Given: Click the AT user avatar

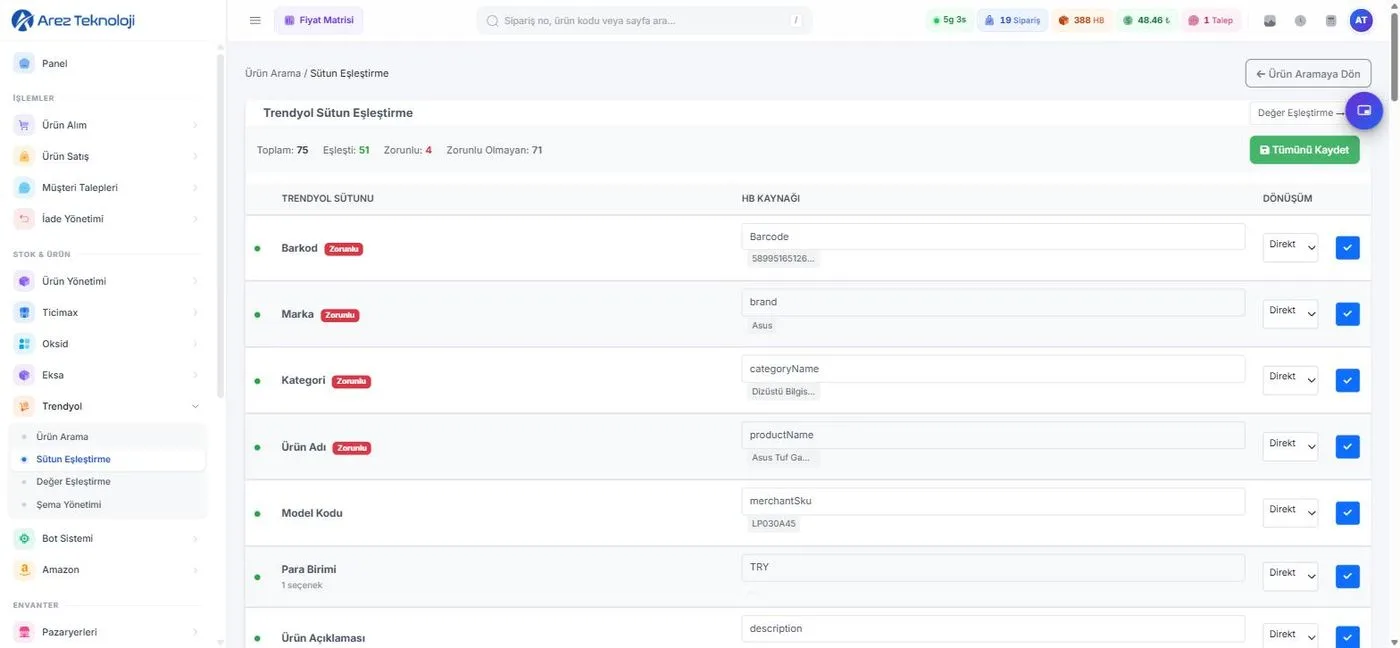Looking at the screenshot, I should pyautogui.click(x=1361, y=20).
